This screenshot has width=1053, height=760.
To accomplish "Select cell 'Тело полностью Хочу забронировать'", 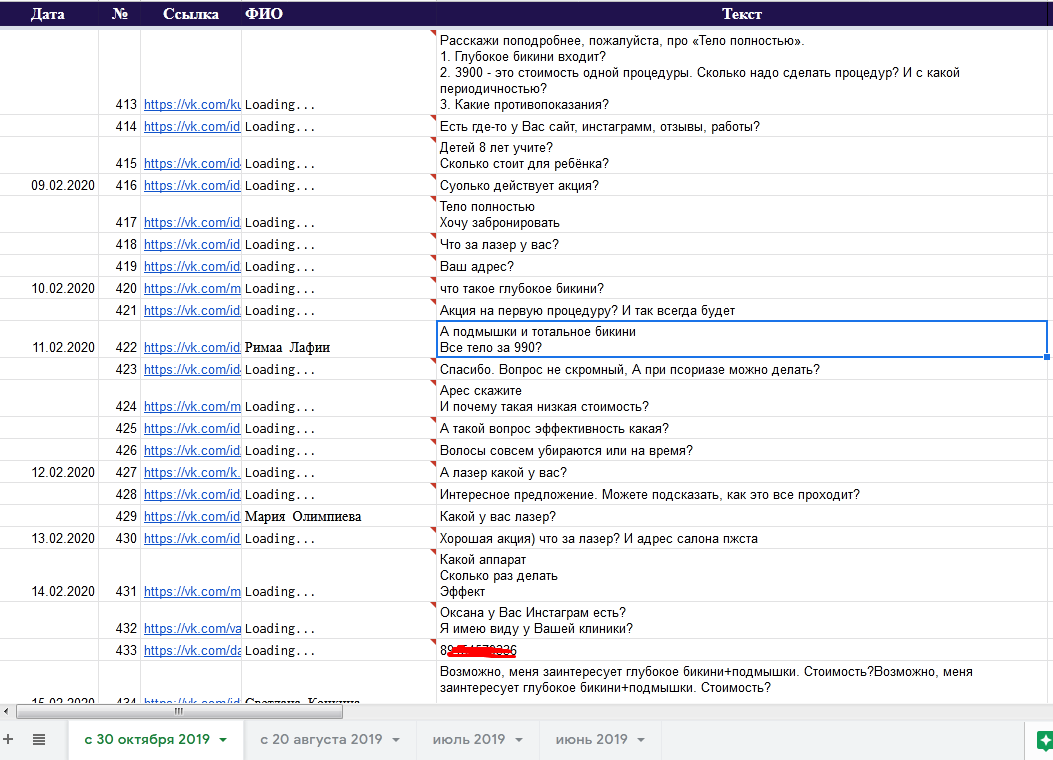I will coord(742,215).
